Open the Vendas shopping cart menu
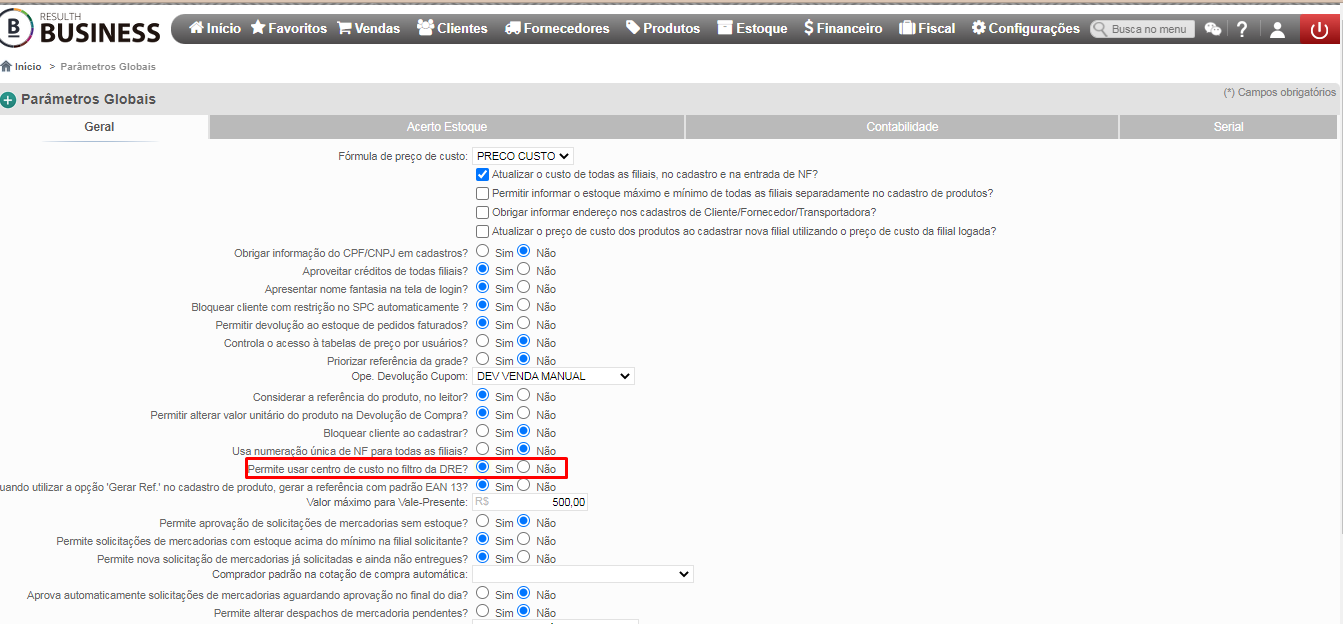This screenshot has height=624, width=1343. [x=370, y=29]
